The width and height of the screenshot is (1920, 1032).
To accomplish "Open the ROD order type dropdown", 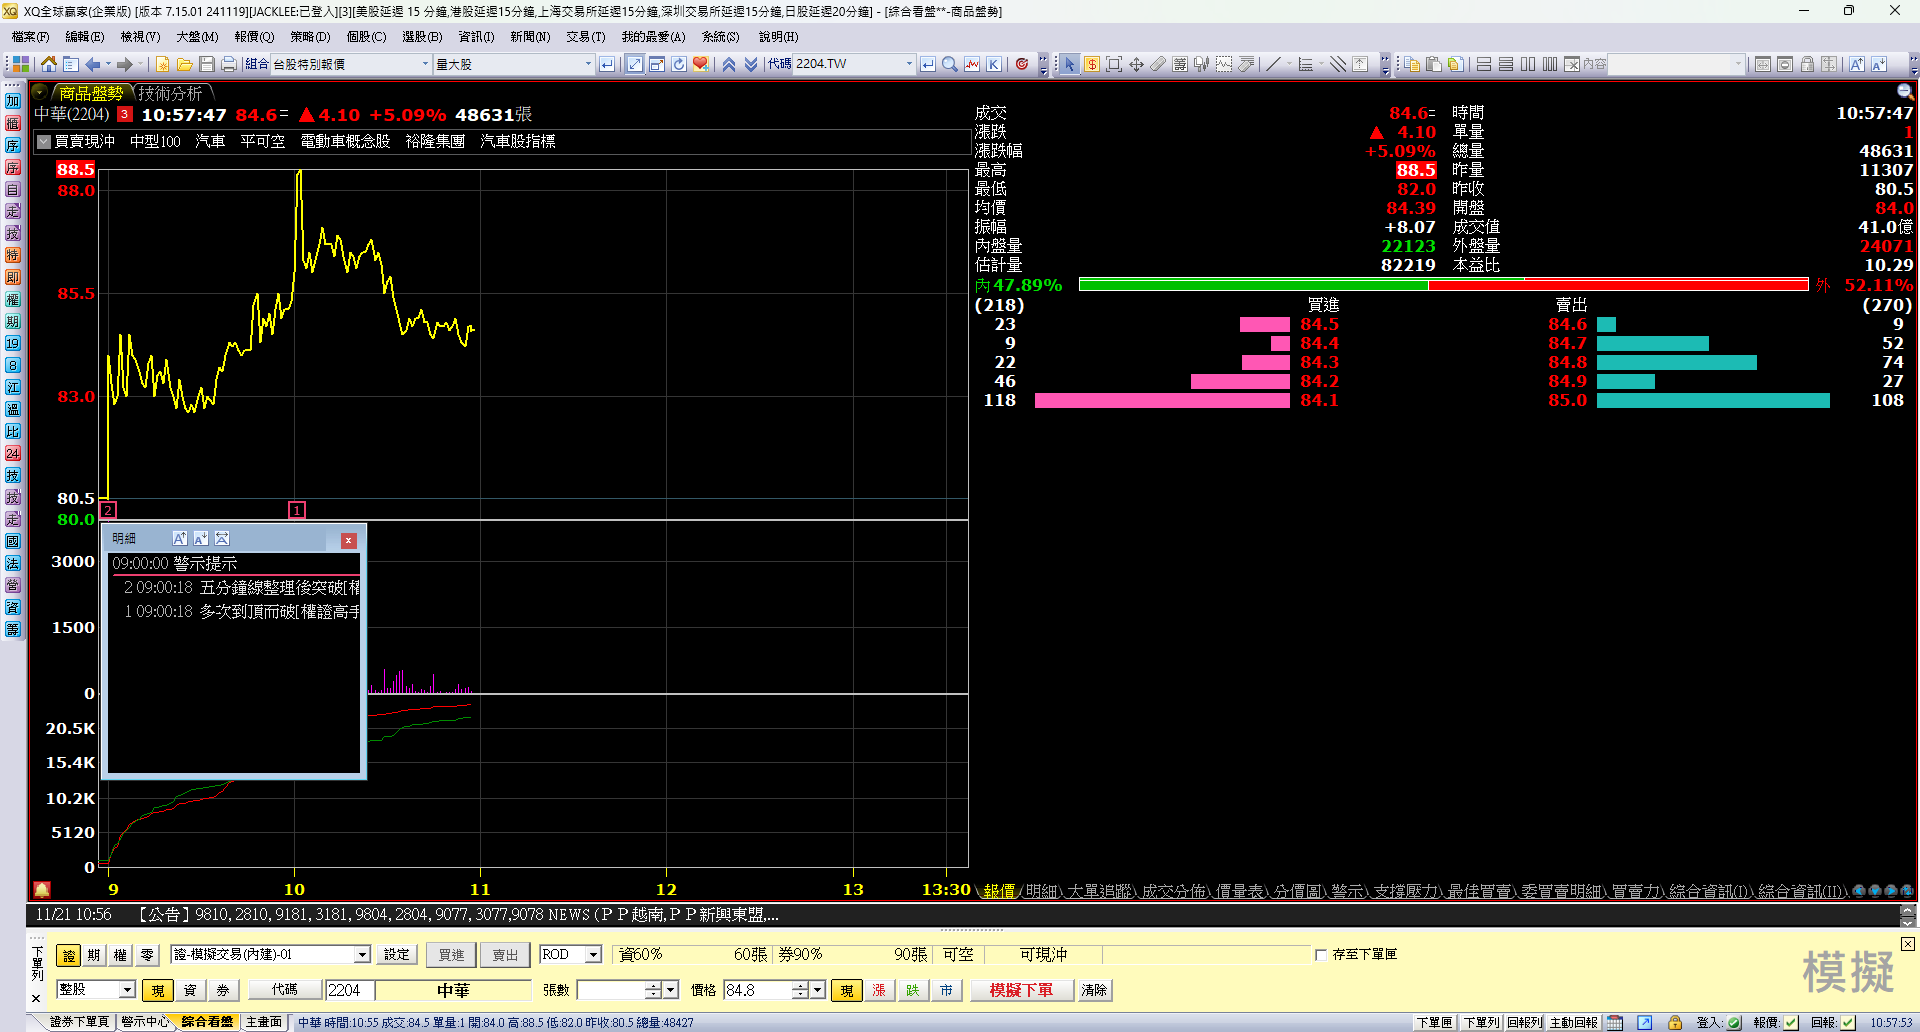I will pos(593,955).
